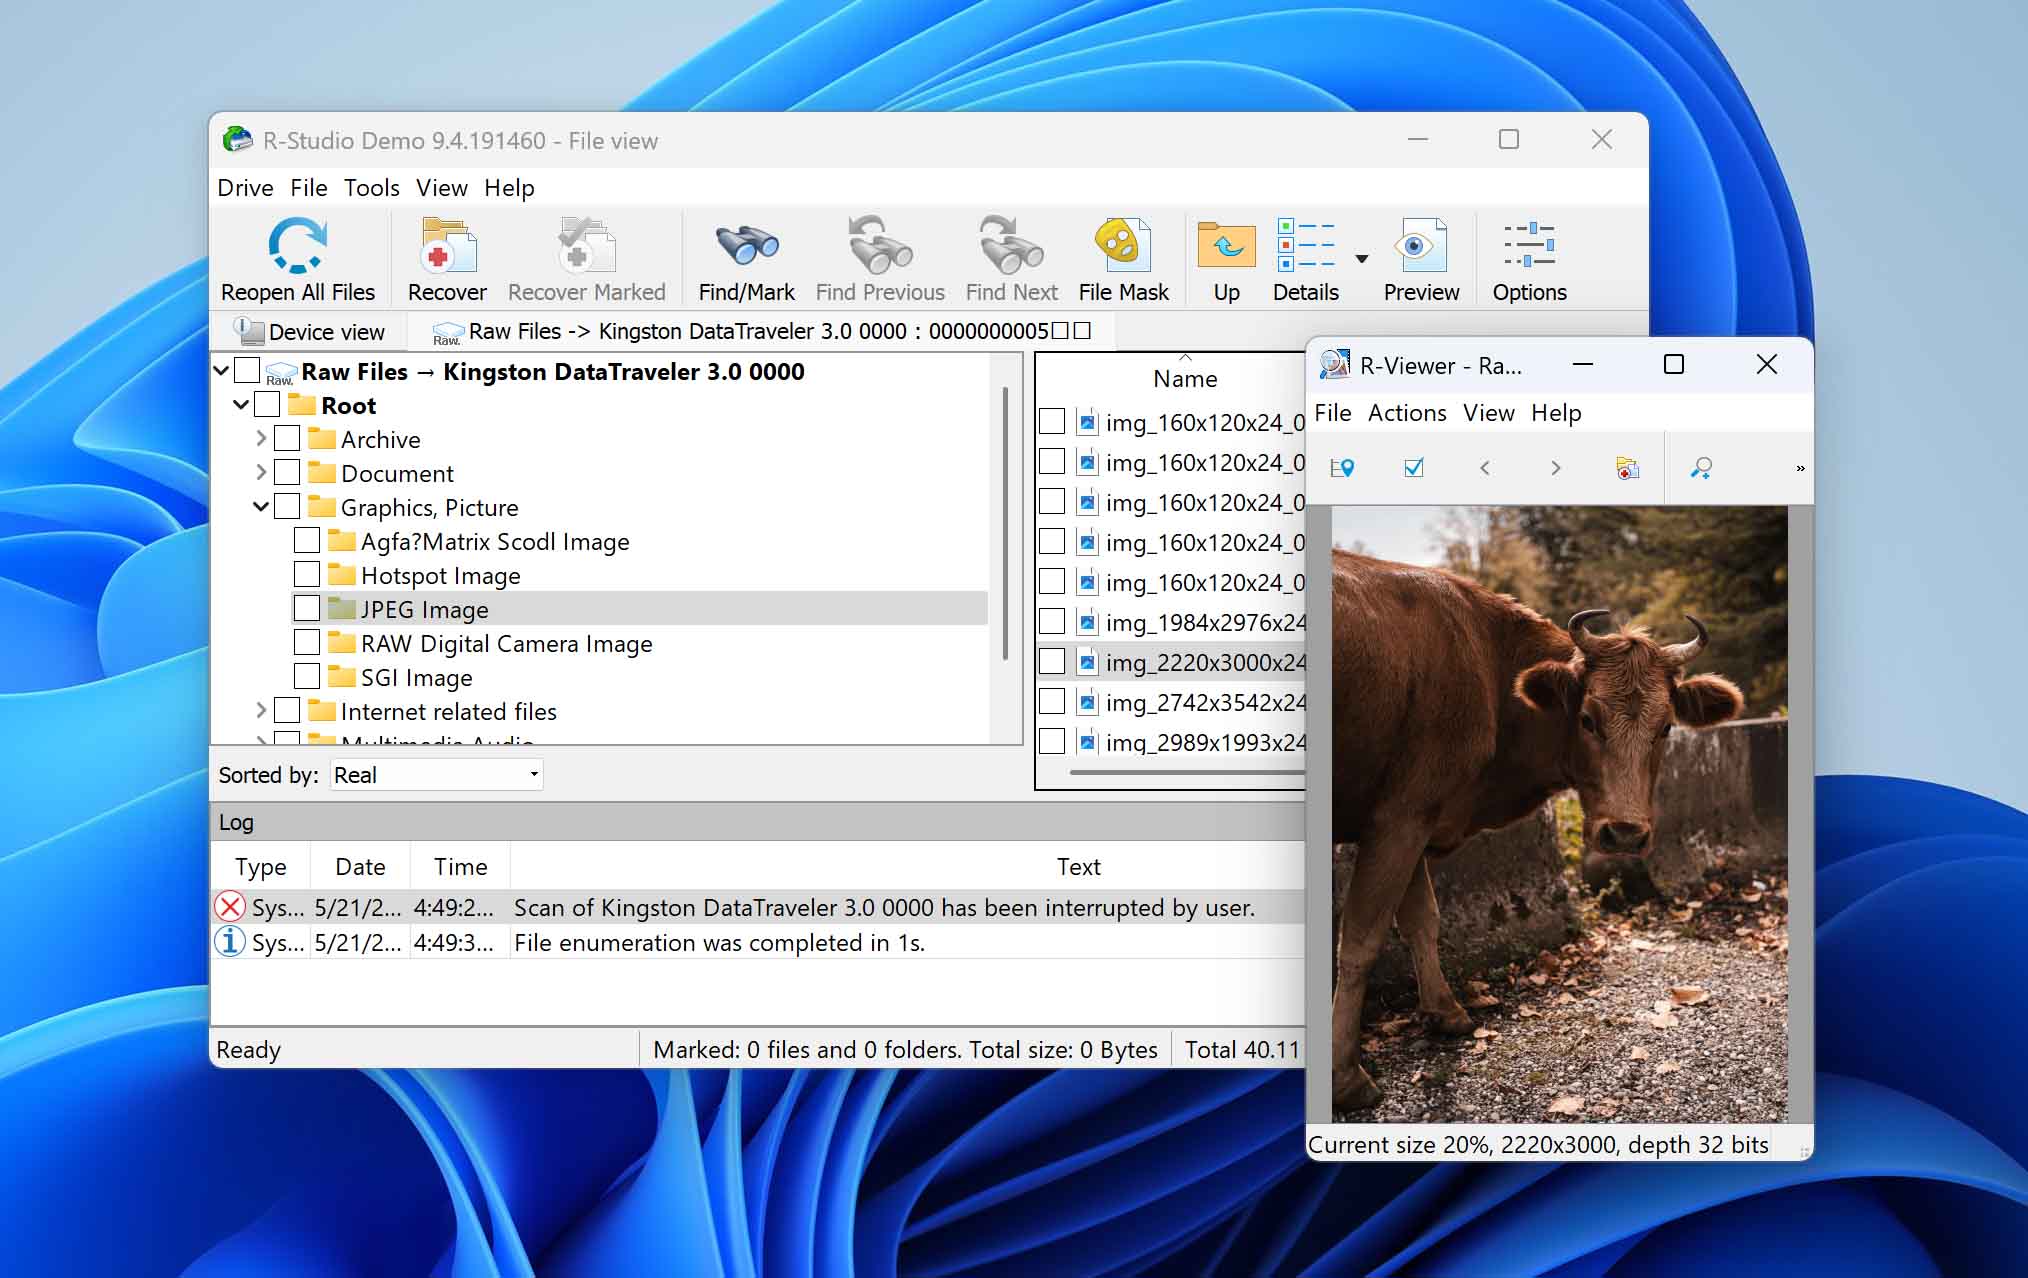This screenshot has width=2028, height=1278.
Task: Mark the img_2220x3000x24 file checkbox
Action: 1052,662
